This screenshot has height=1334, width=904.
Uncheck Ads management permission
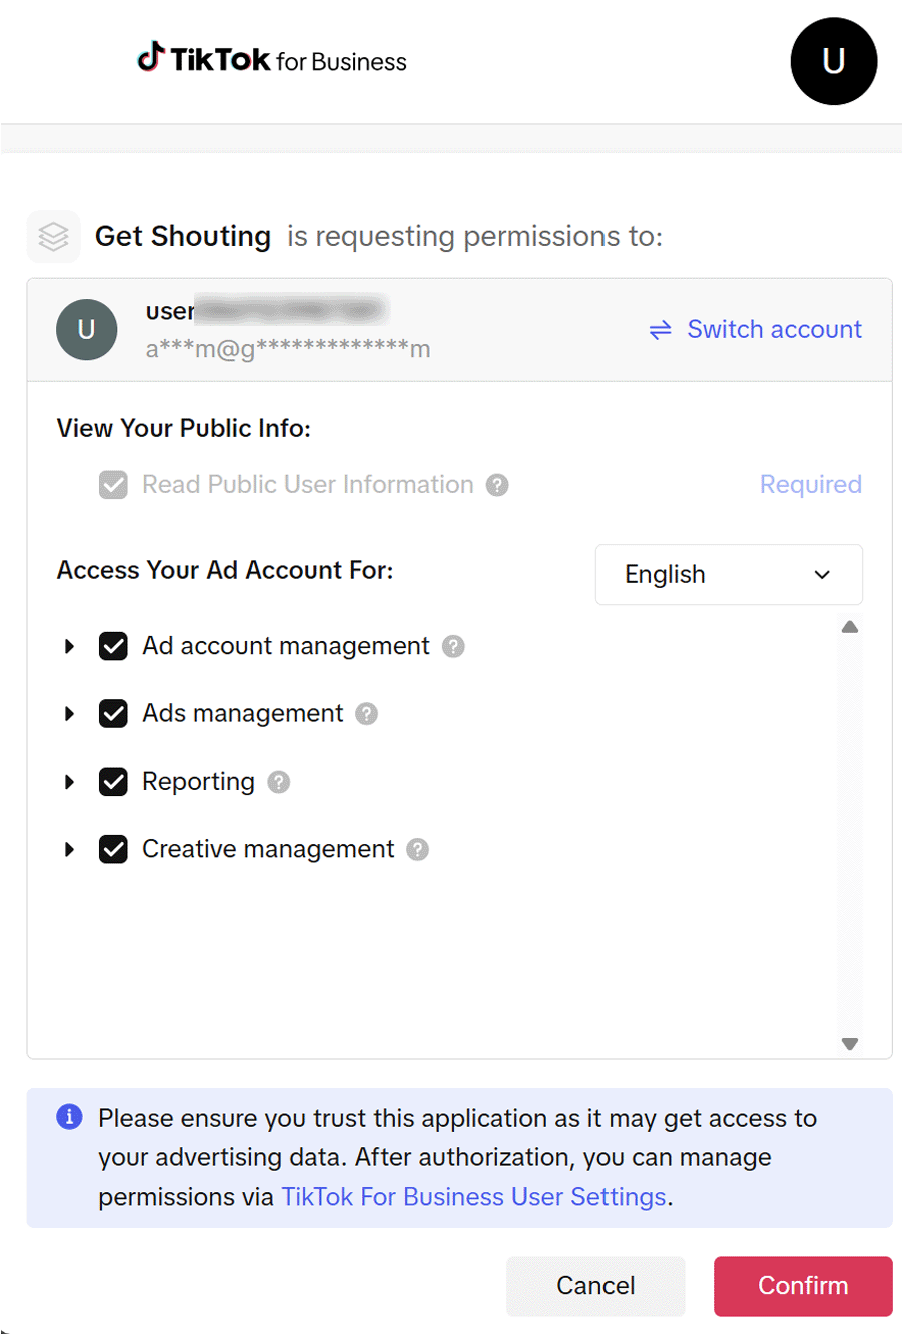pos(113,714)
